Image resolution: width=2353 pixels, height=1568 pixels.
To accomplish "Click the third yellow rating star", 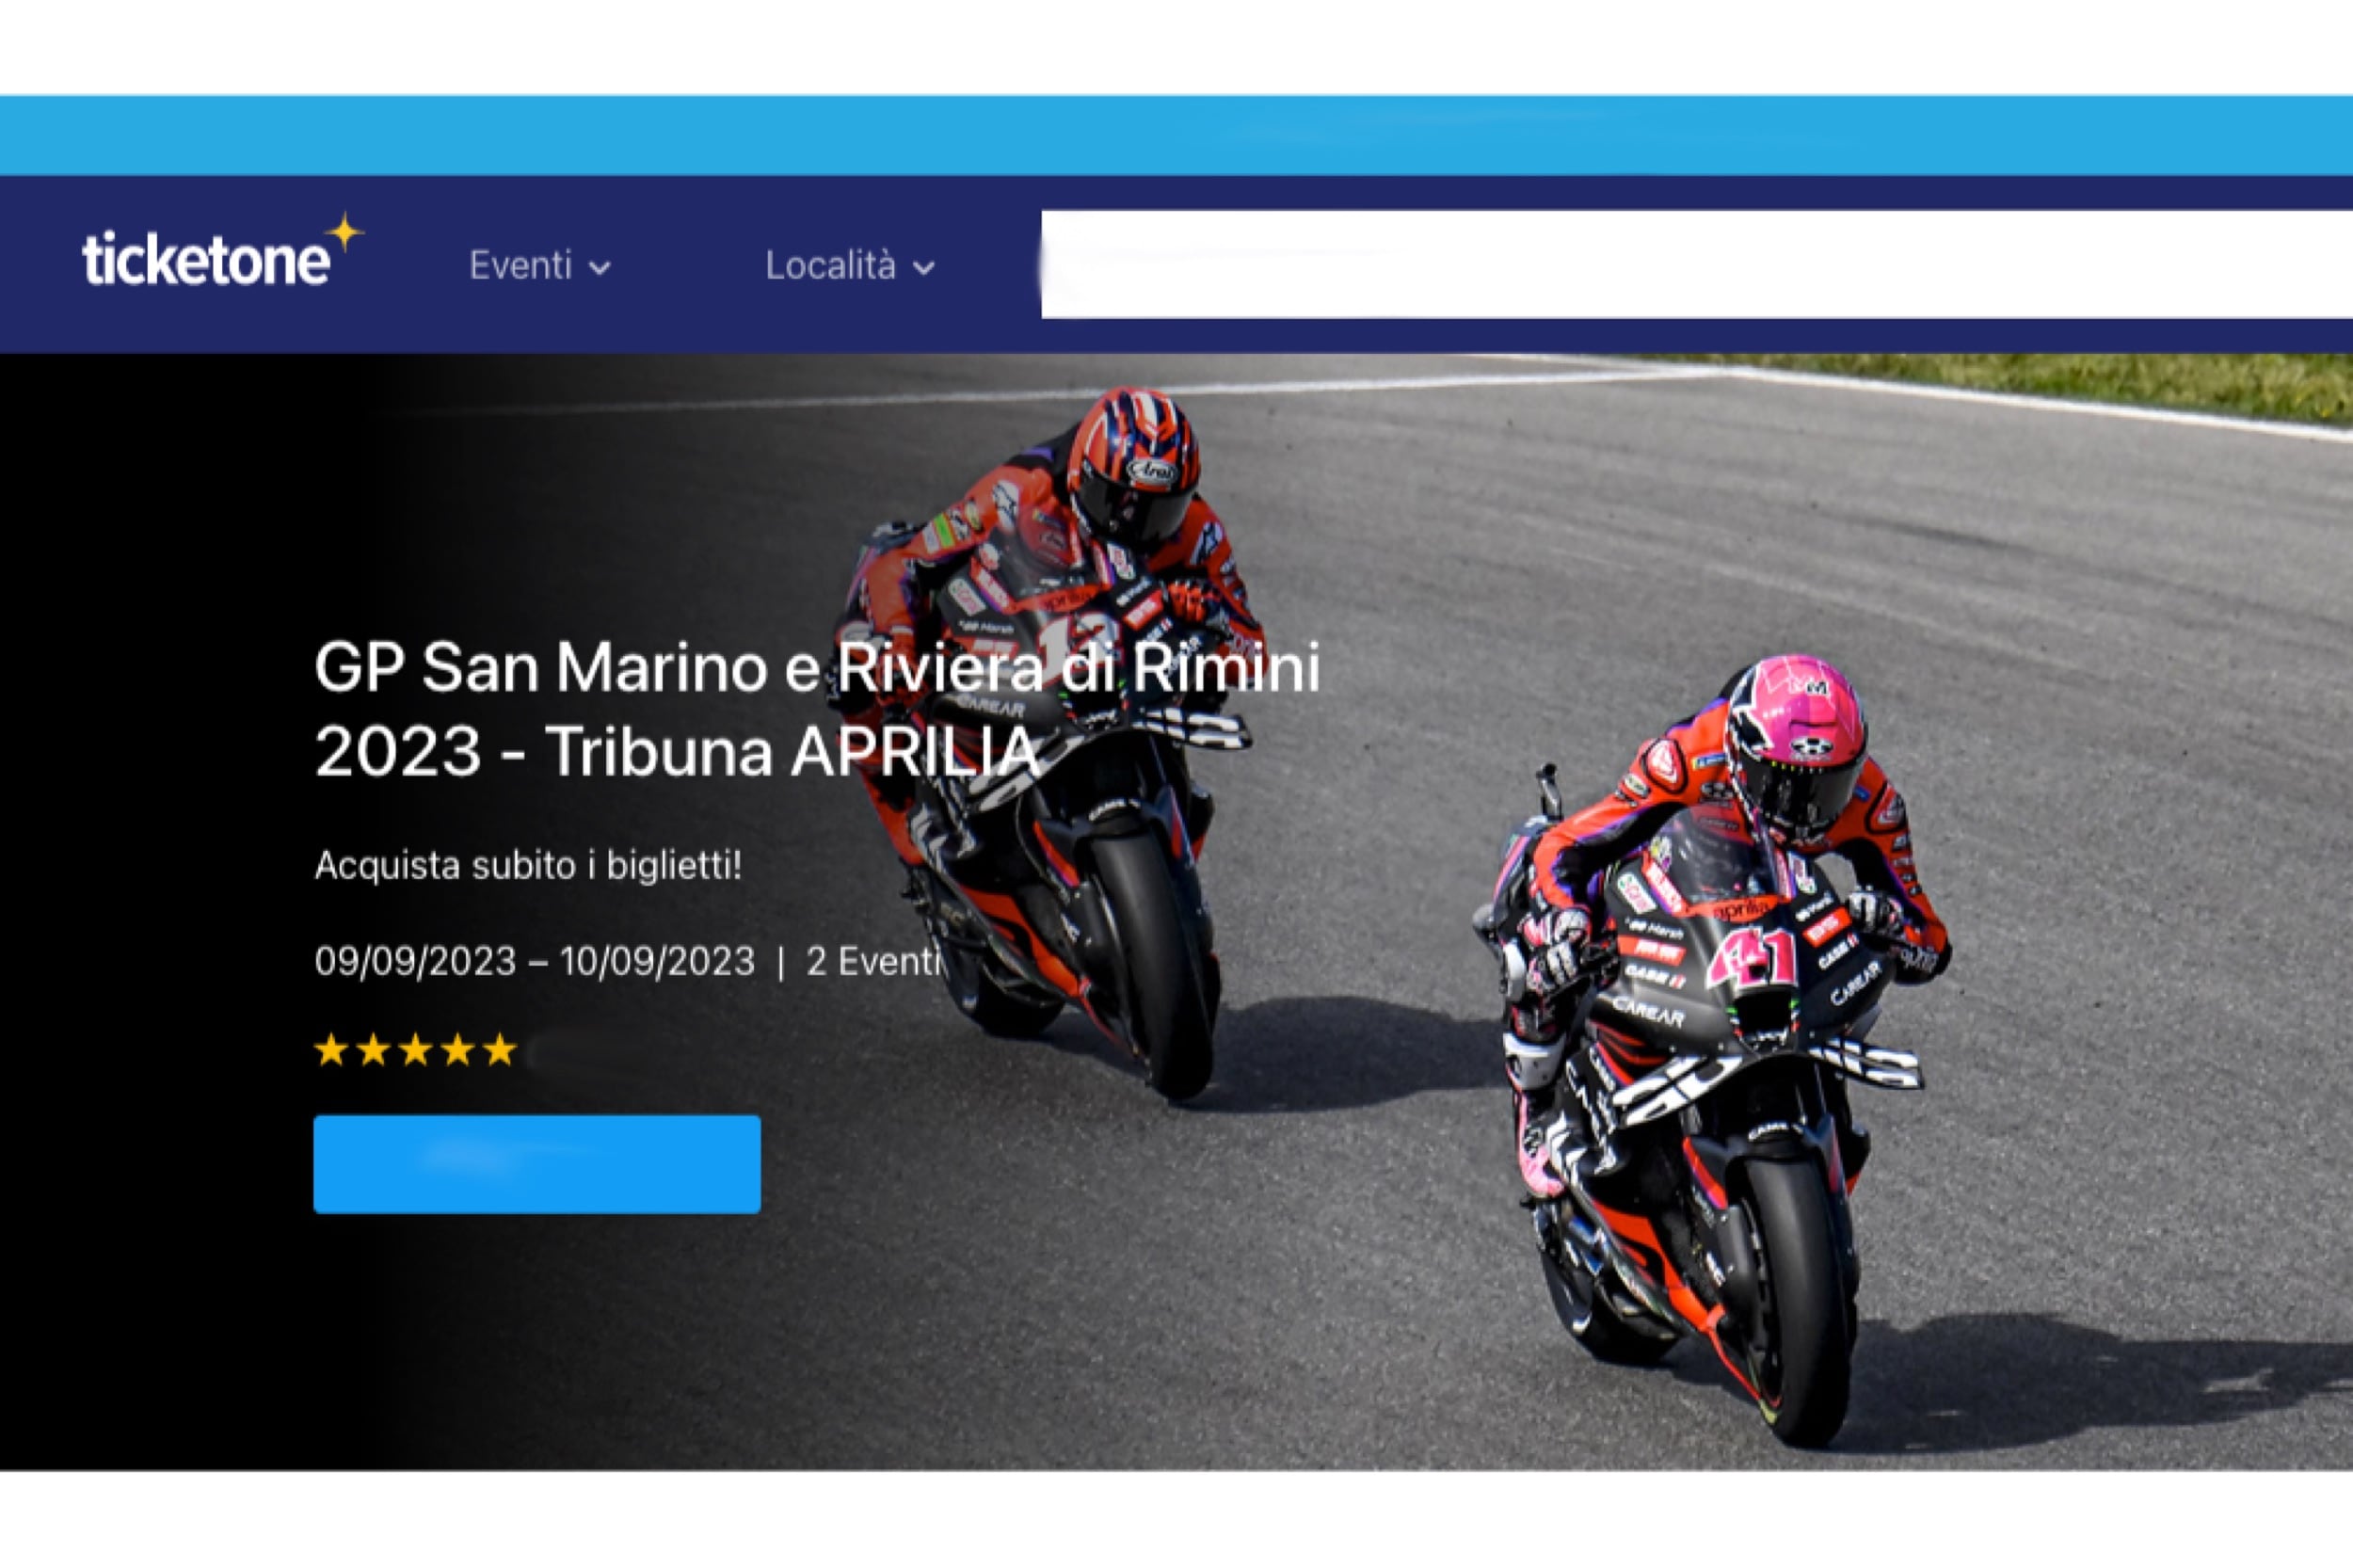I will 415,1051.
